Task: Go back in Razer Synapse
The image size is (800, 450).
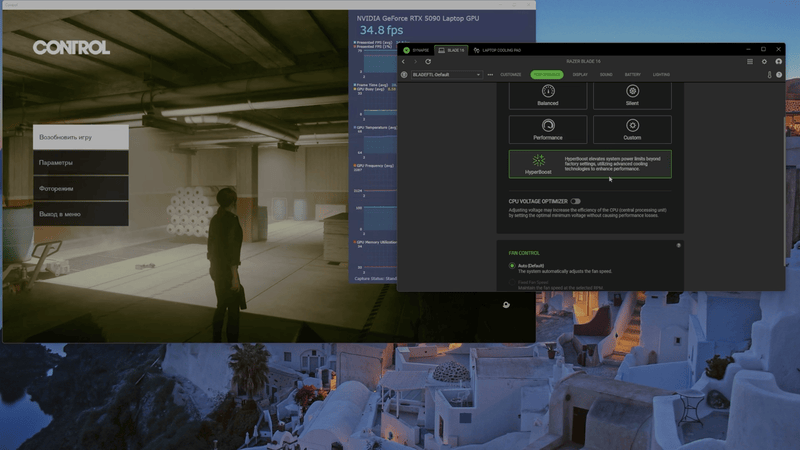Action: (403, 62)
